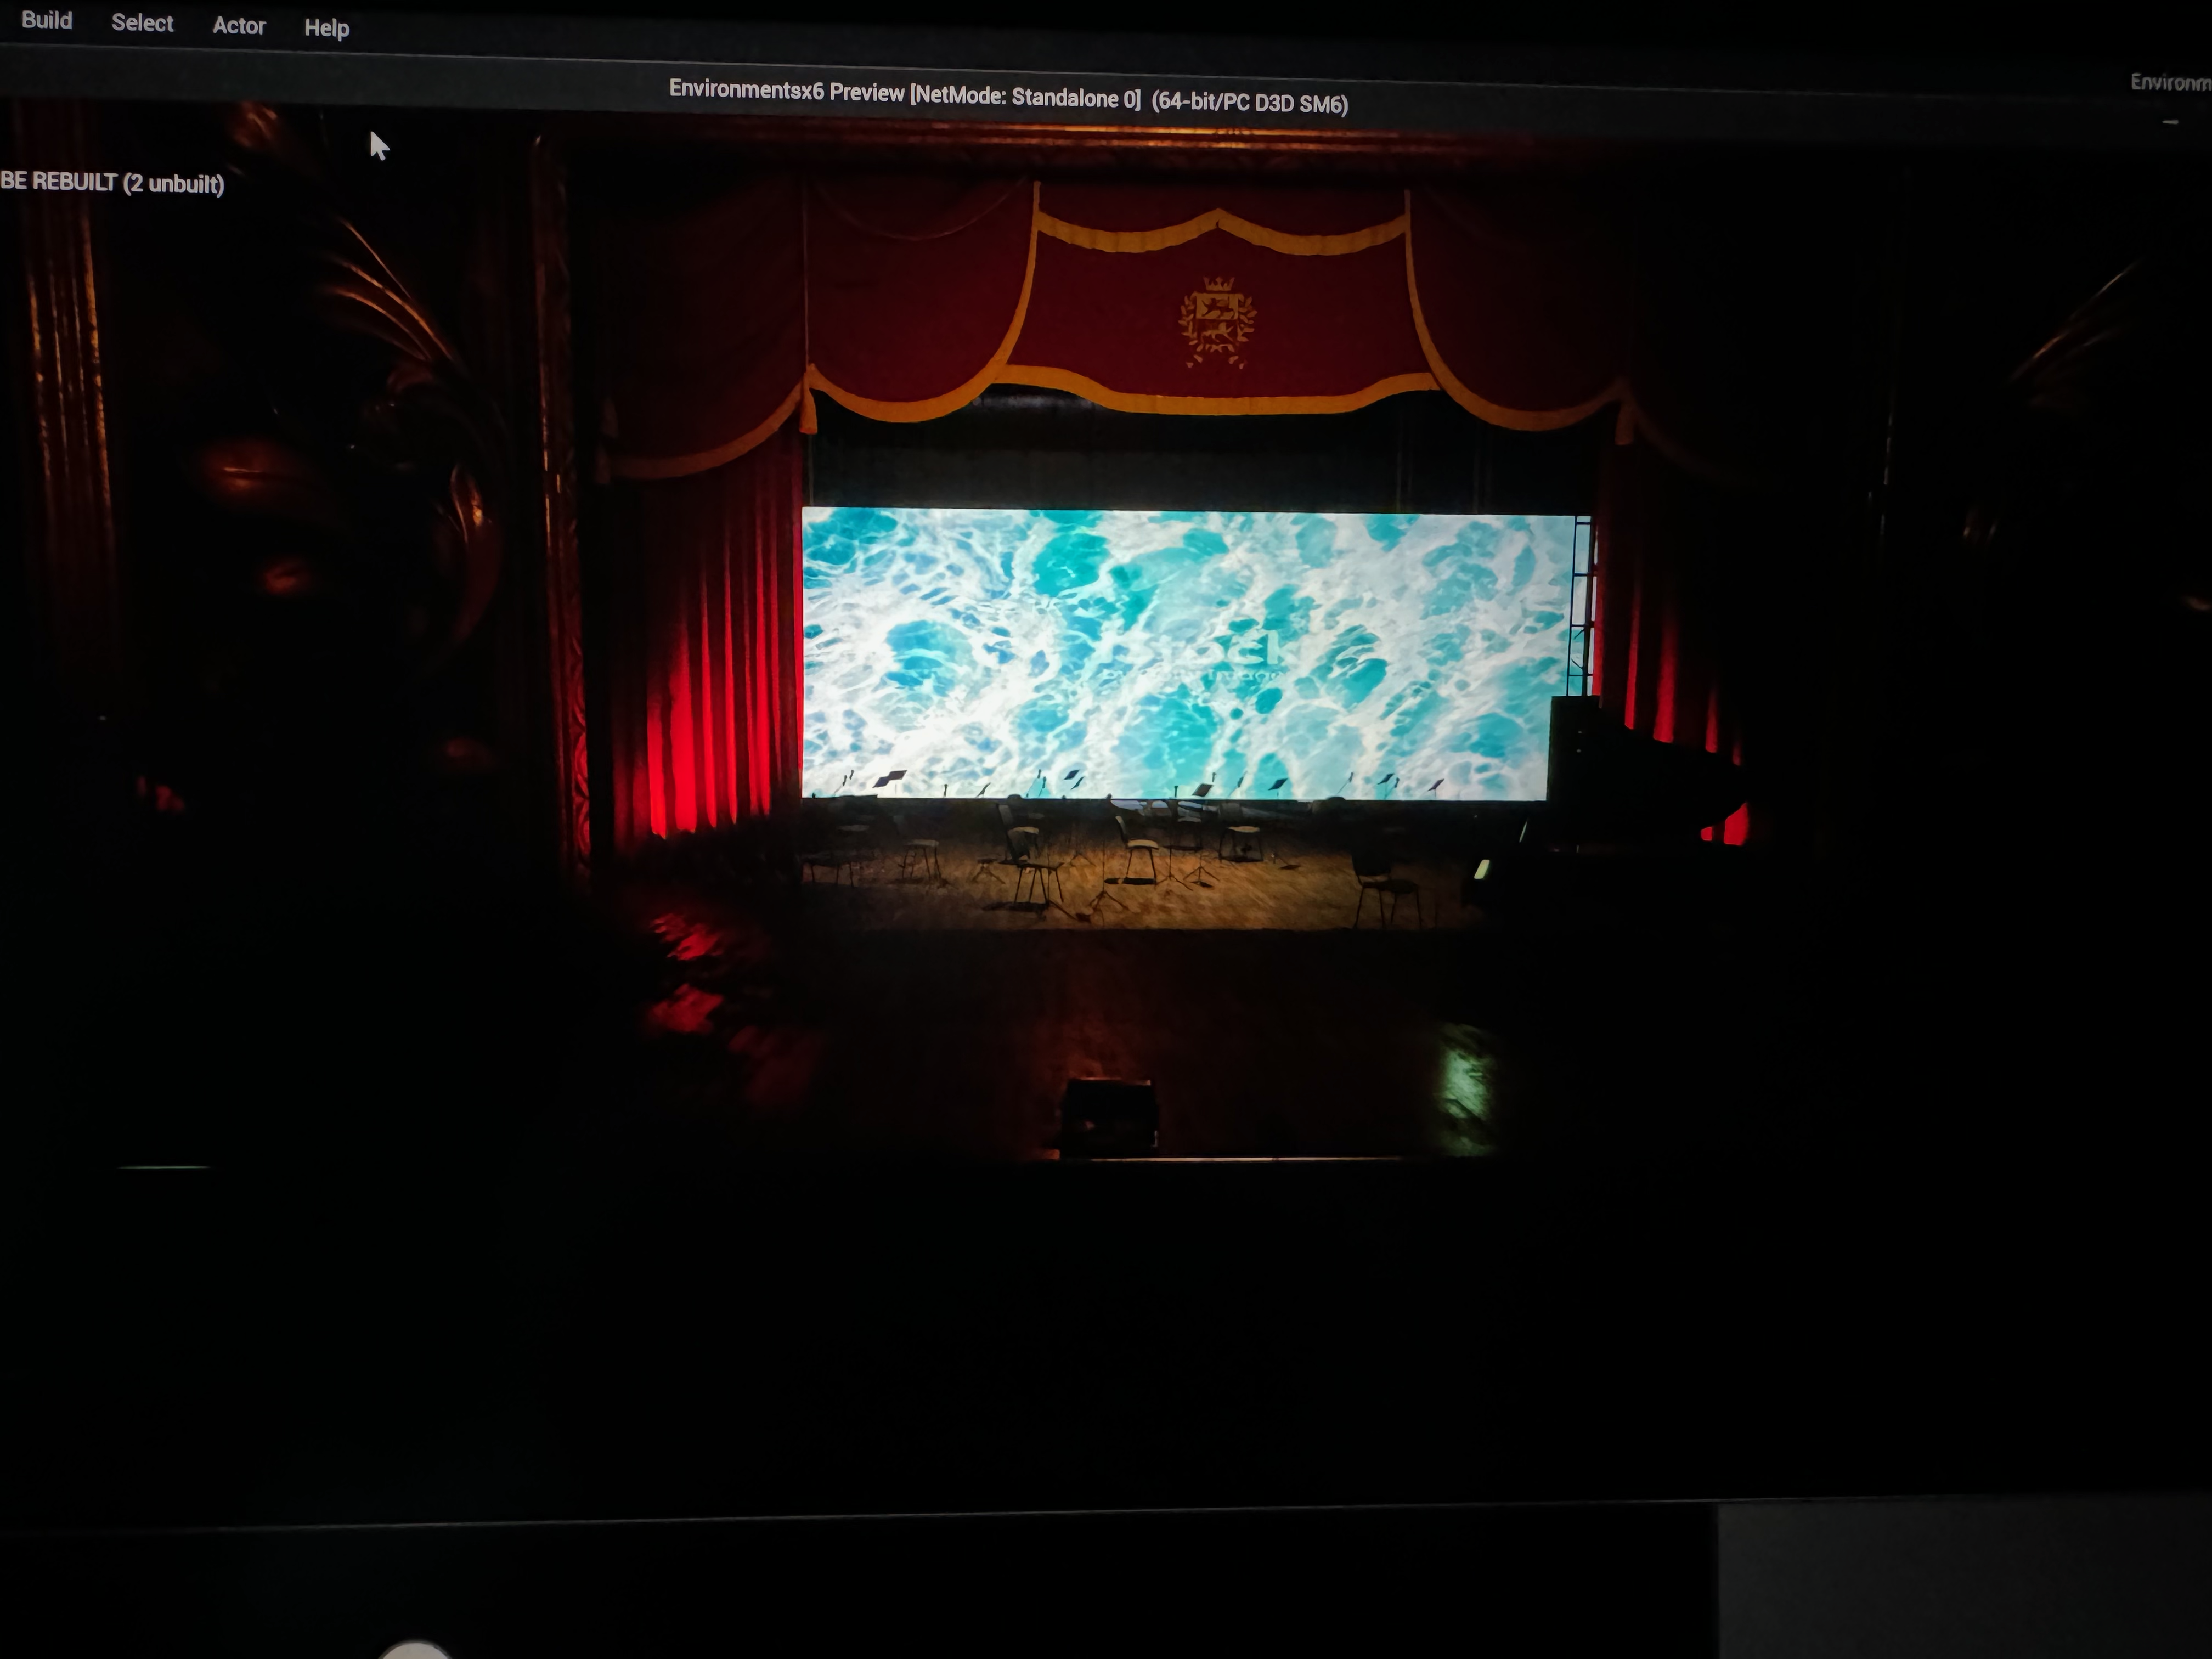Click the Environmentsx6 Preview window title bar
Image resolution: width=2212 pixels, height=1659 pixels.
tap(1008, 96)
